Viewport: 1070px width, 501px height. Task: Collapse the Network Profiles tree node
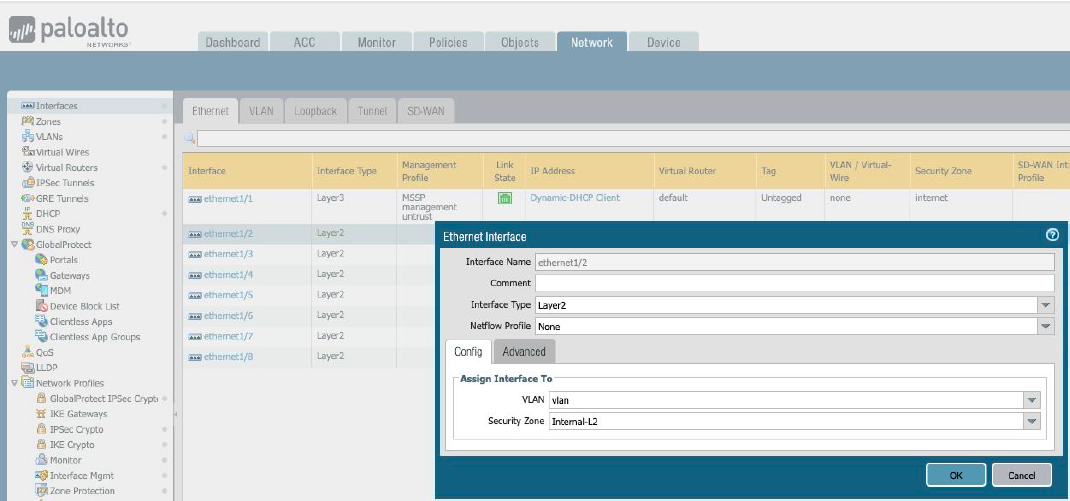click(x=14, y=383)
